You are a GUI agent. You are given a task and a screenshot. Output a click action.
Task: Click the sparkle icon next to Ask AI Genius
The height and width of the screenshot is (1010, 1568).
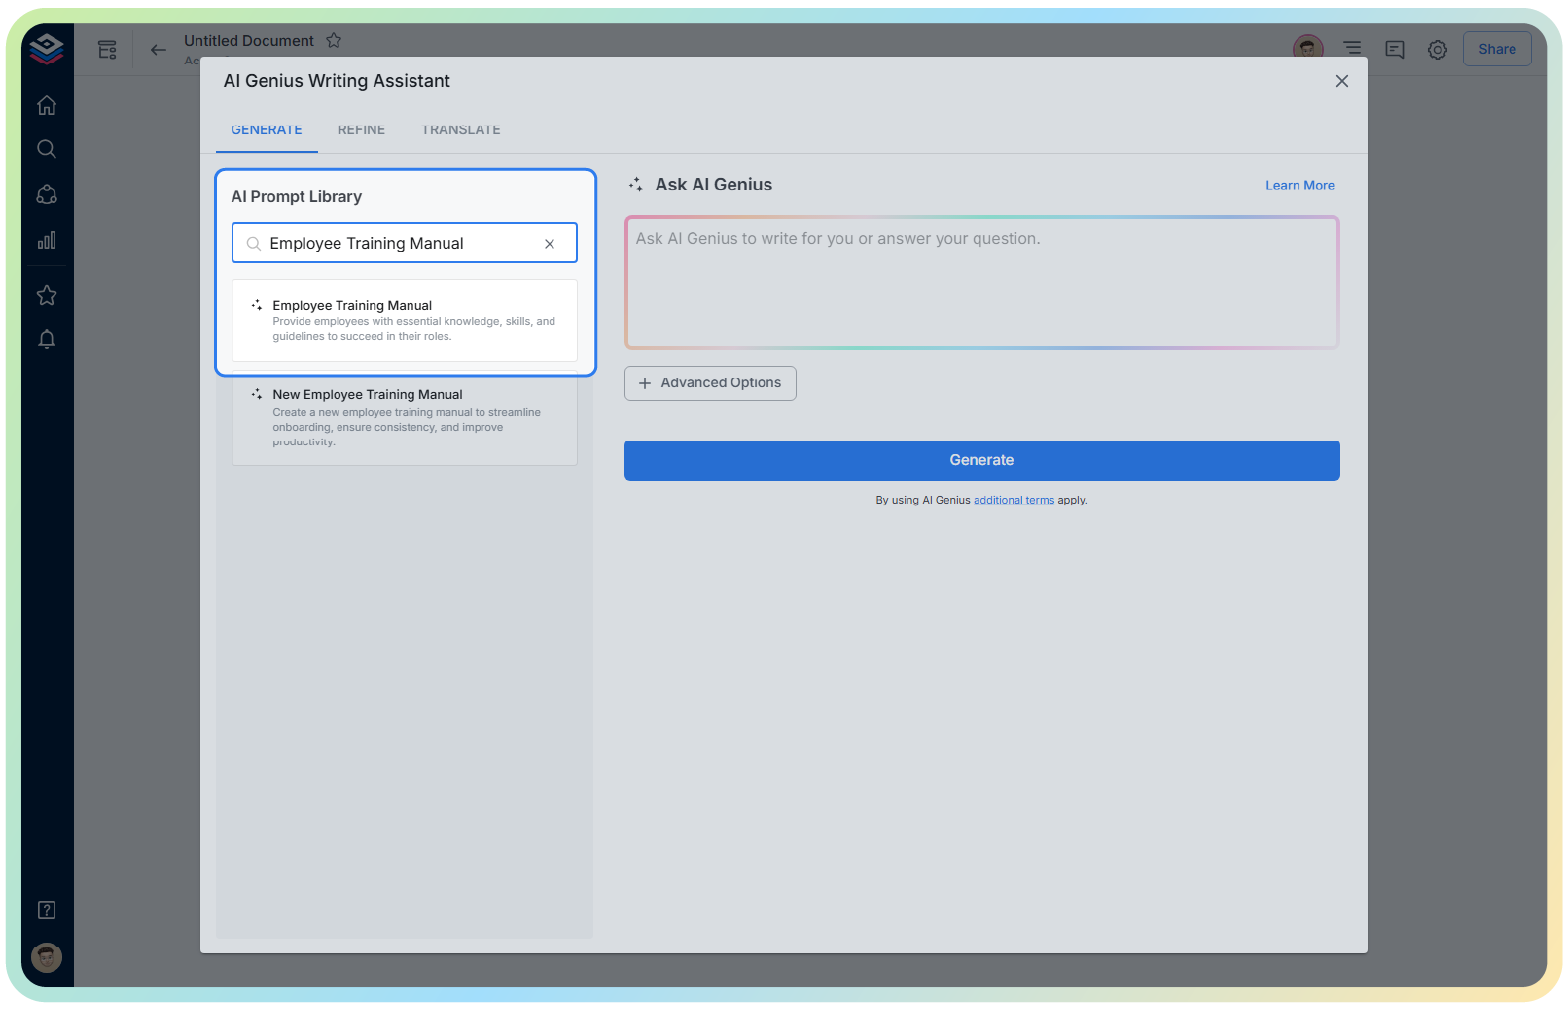click(x=636, y=184)
